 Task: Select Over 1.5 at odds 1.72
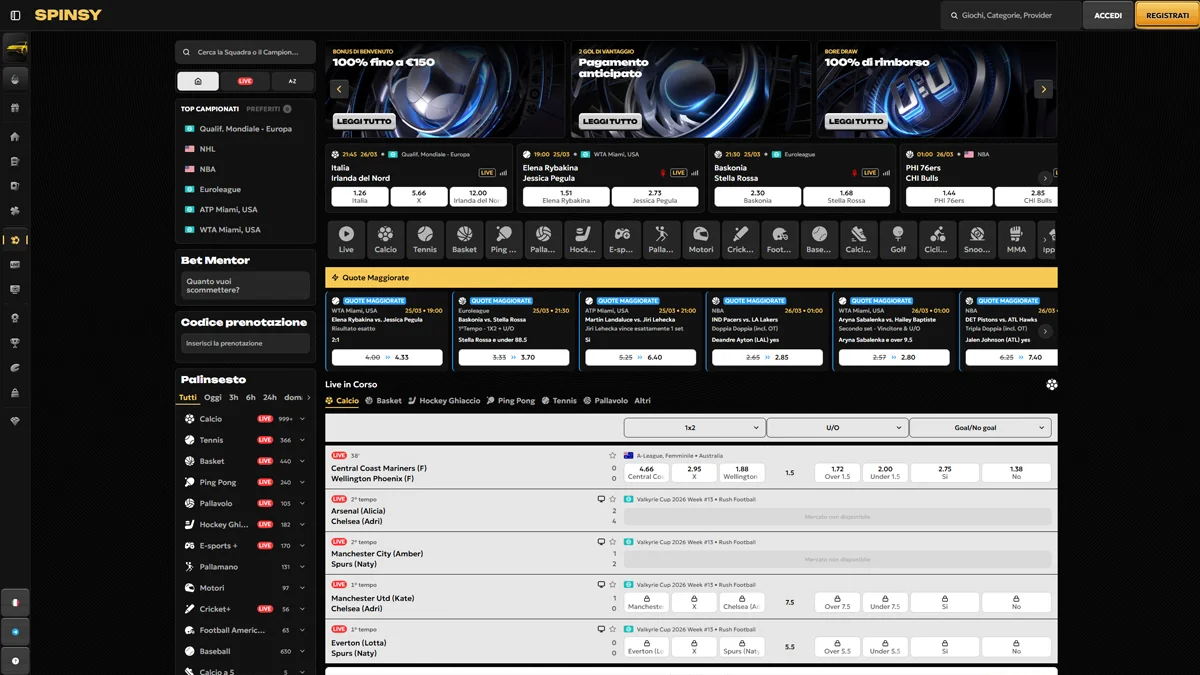coord(837,472)
